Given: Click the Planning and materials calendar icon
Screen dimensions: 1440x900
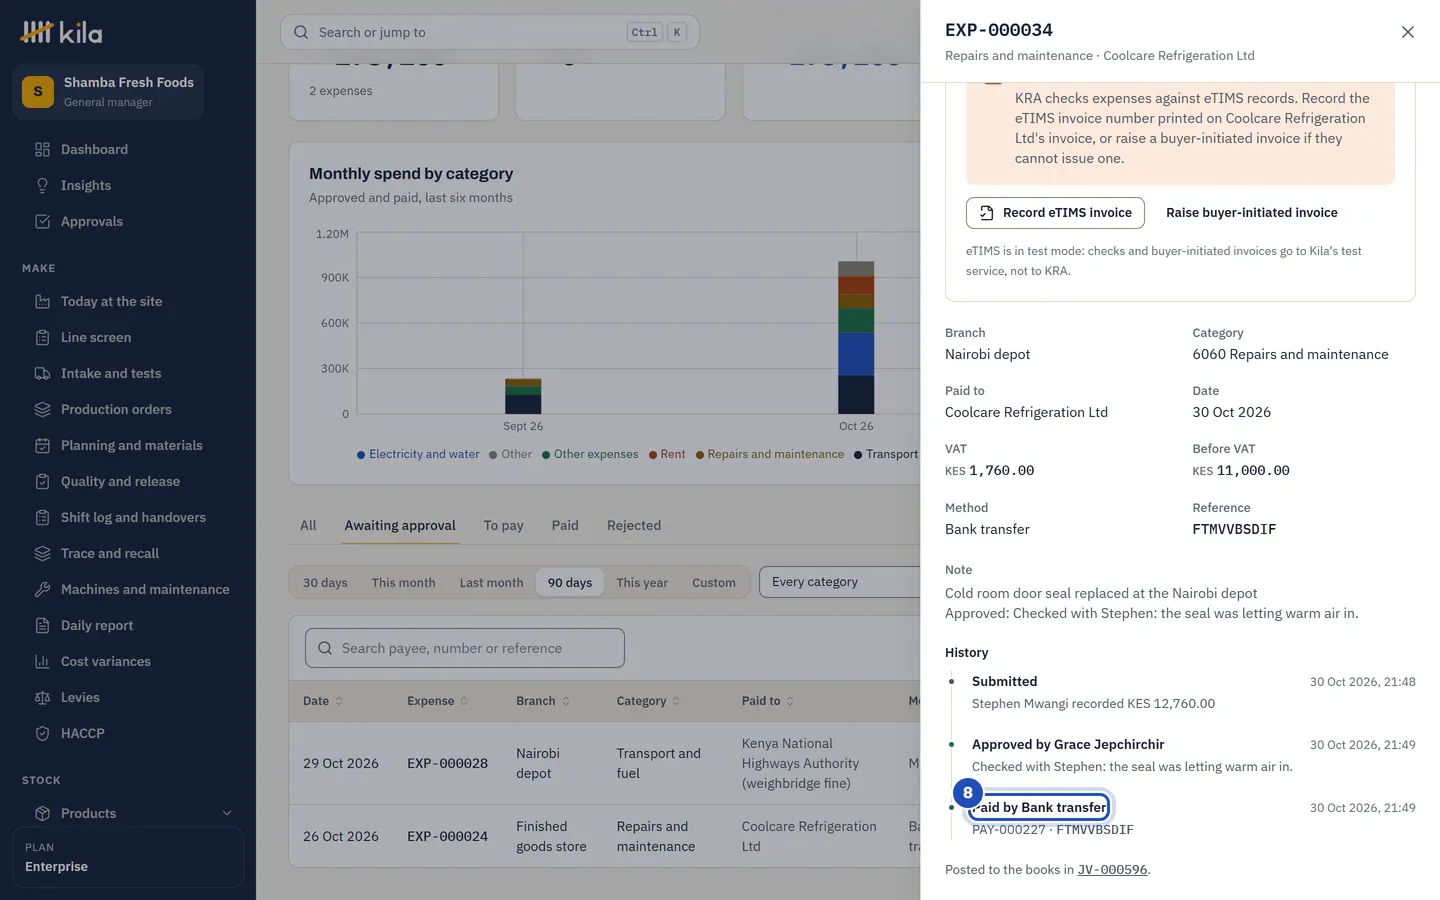Looking at the screenshot, I should tap(42, 446).
